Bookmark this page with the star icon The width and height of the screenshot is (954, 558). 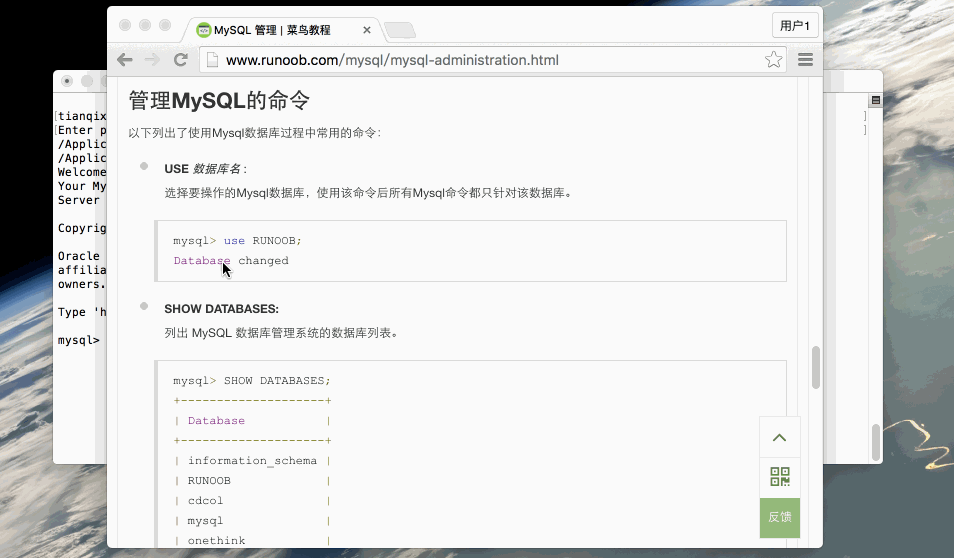coord(773,60)
